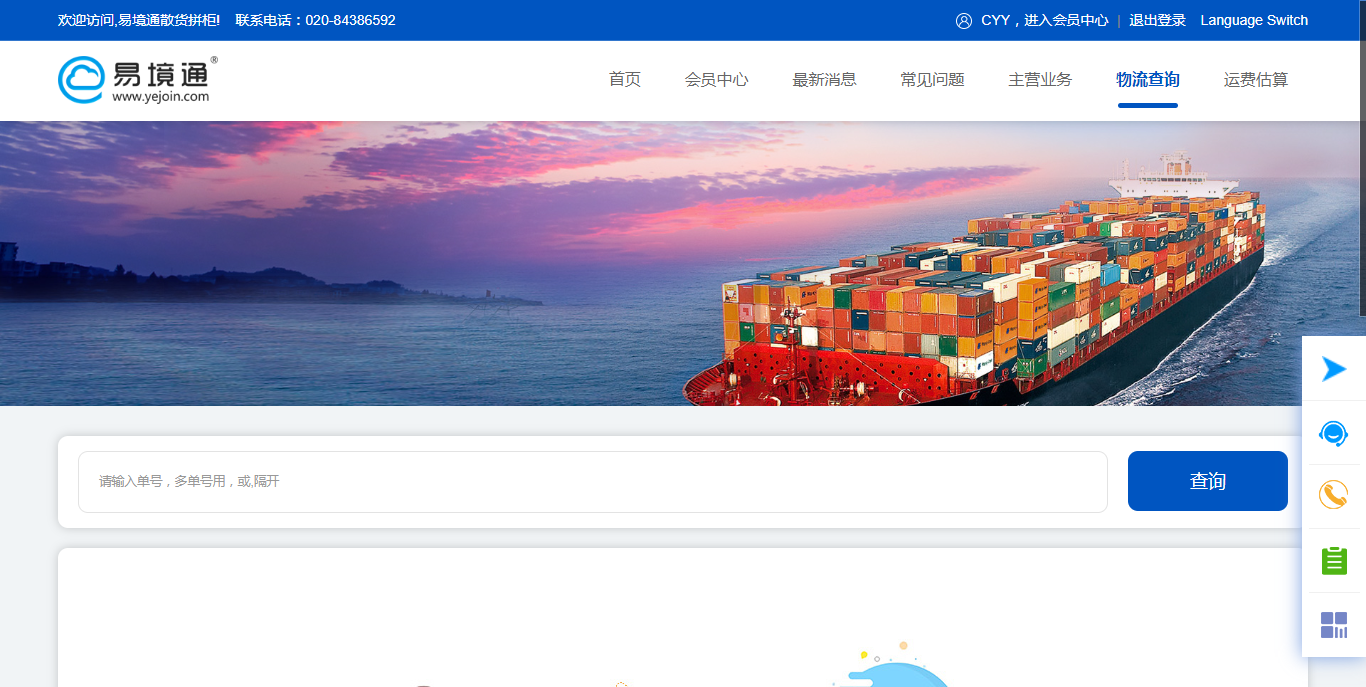This screenshot has height=687, width=1366.
Task: Open the 会员中心 navigation menu
Action: pos(717,80)
